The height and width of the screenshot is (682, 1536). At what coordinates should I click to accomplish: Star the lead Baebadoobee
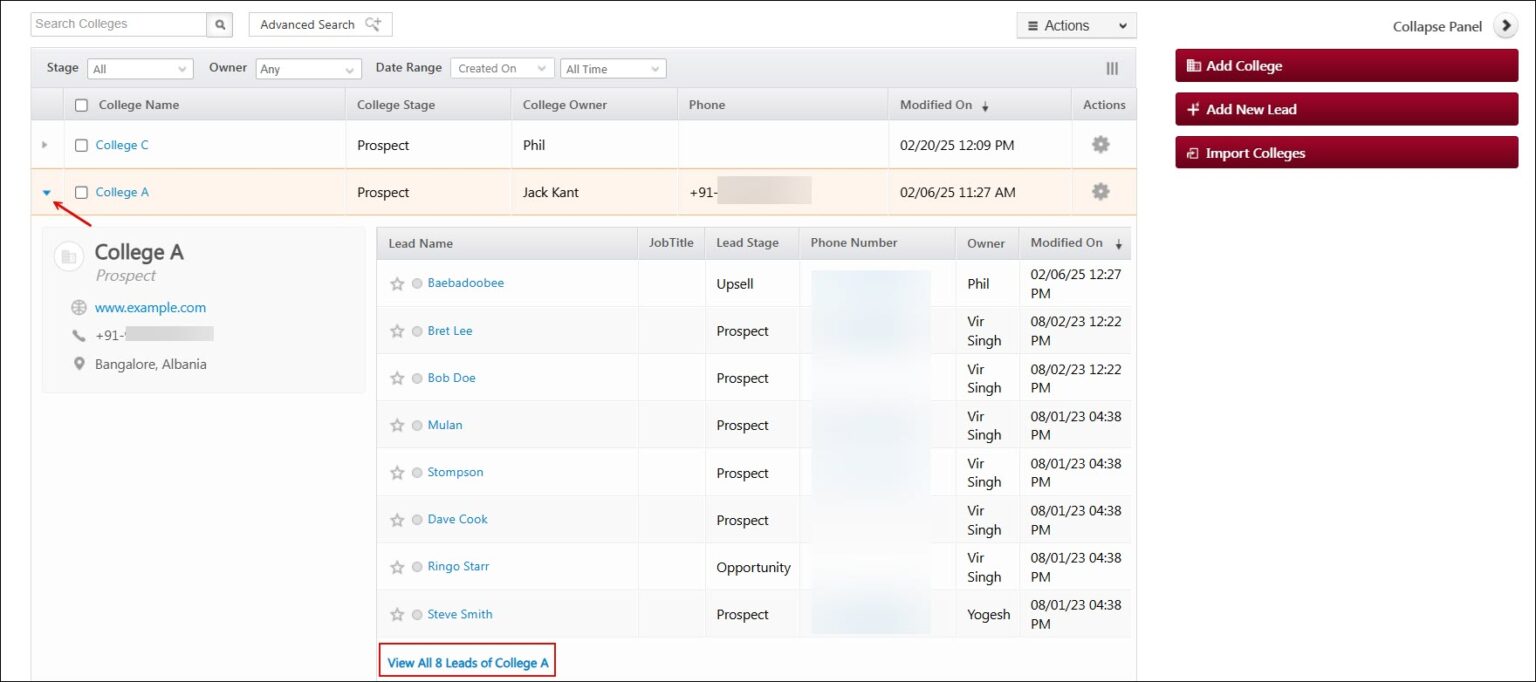pos(397,283)
